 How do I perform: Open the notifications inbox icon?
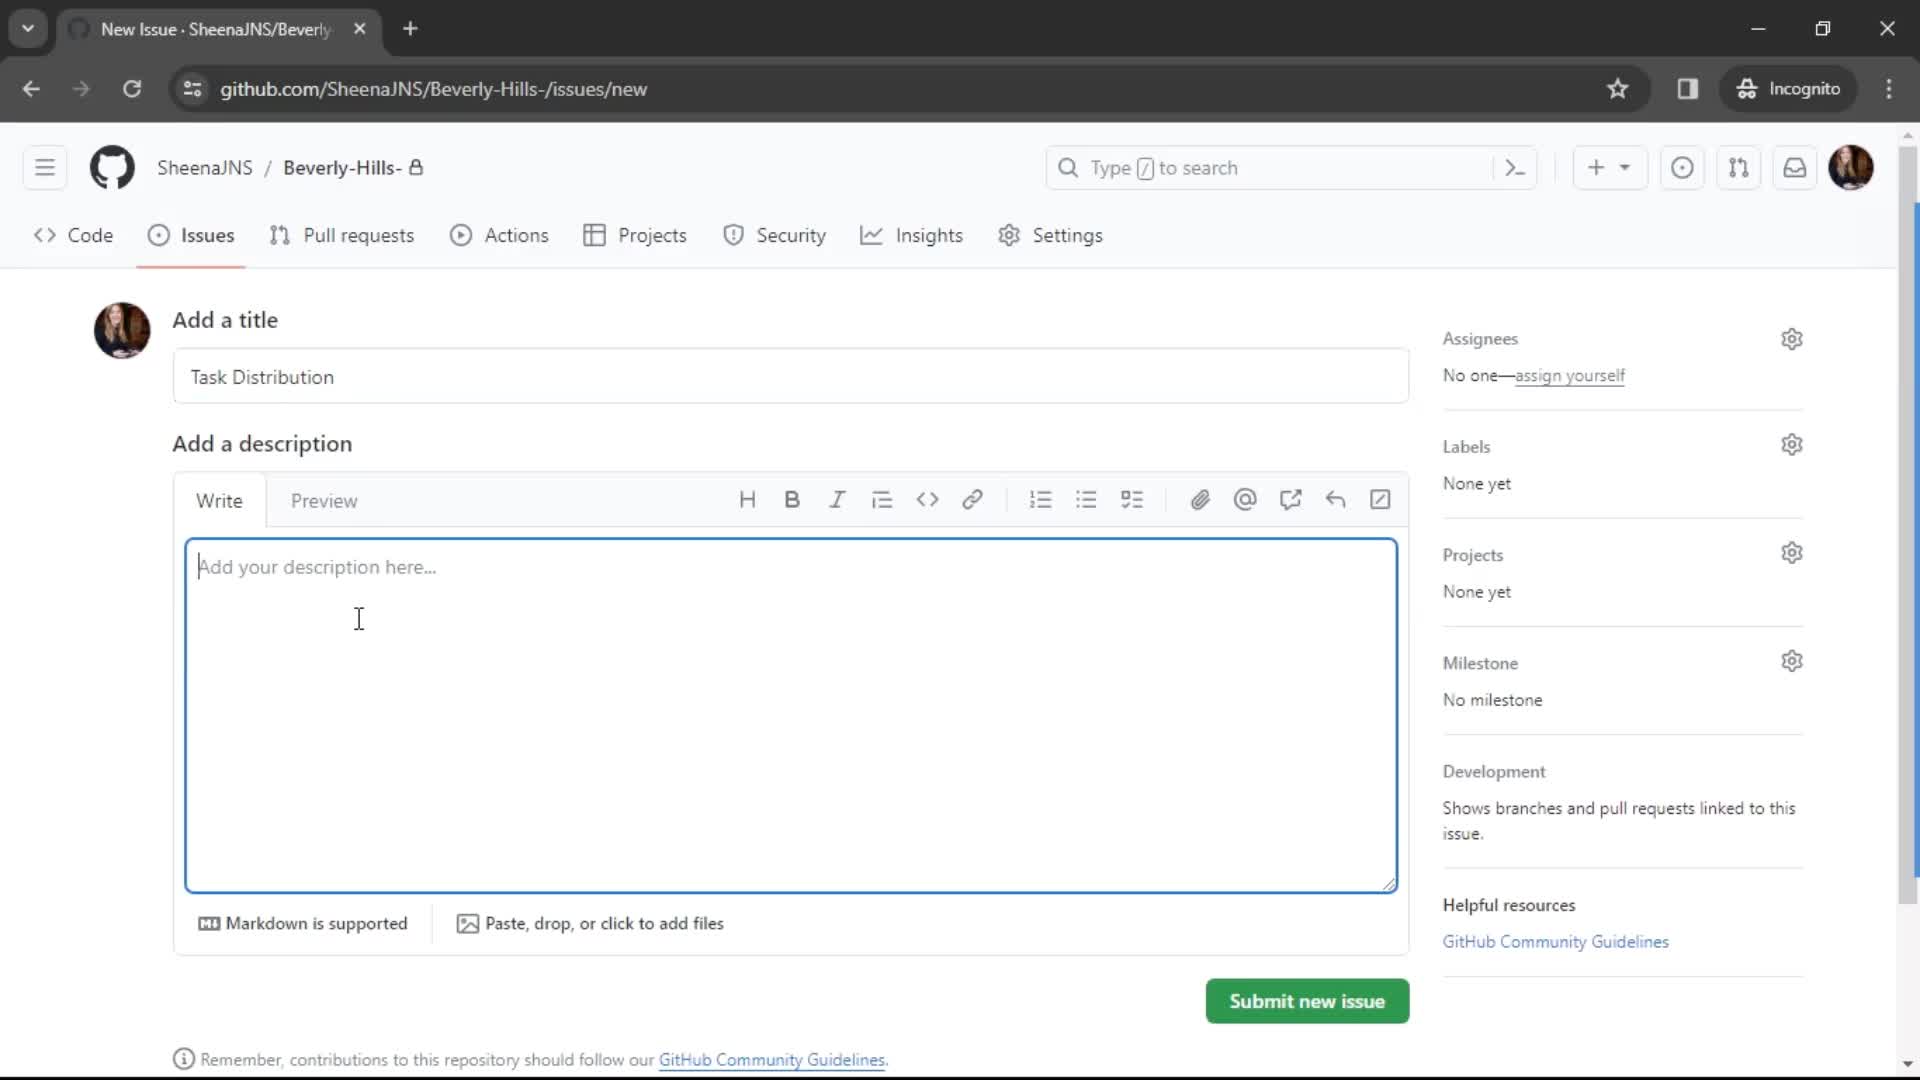click(1795, 168)
